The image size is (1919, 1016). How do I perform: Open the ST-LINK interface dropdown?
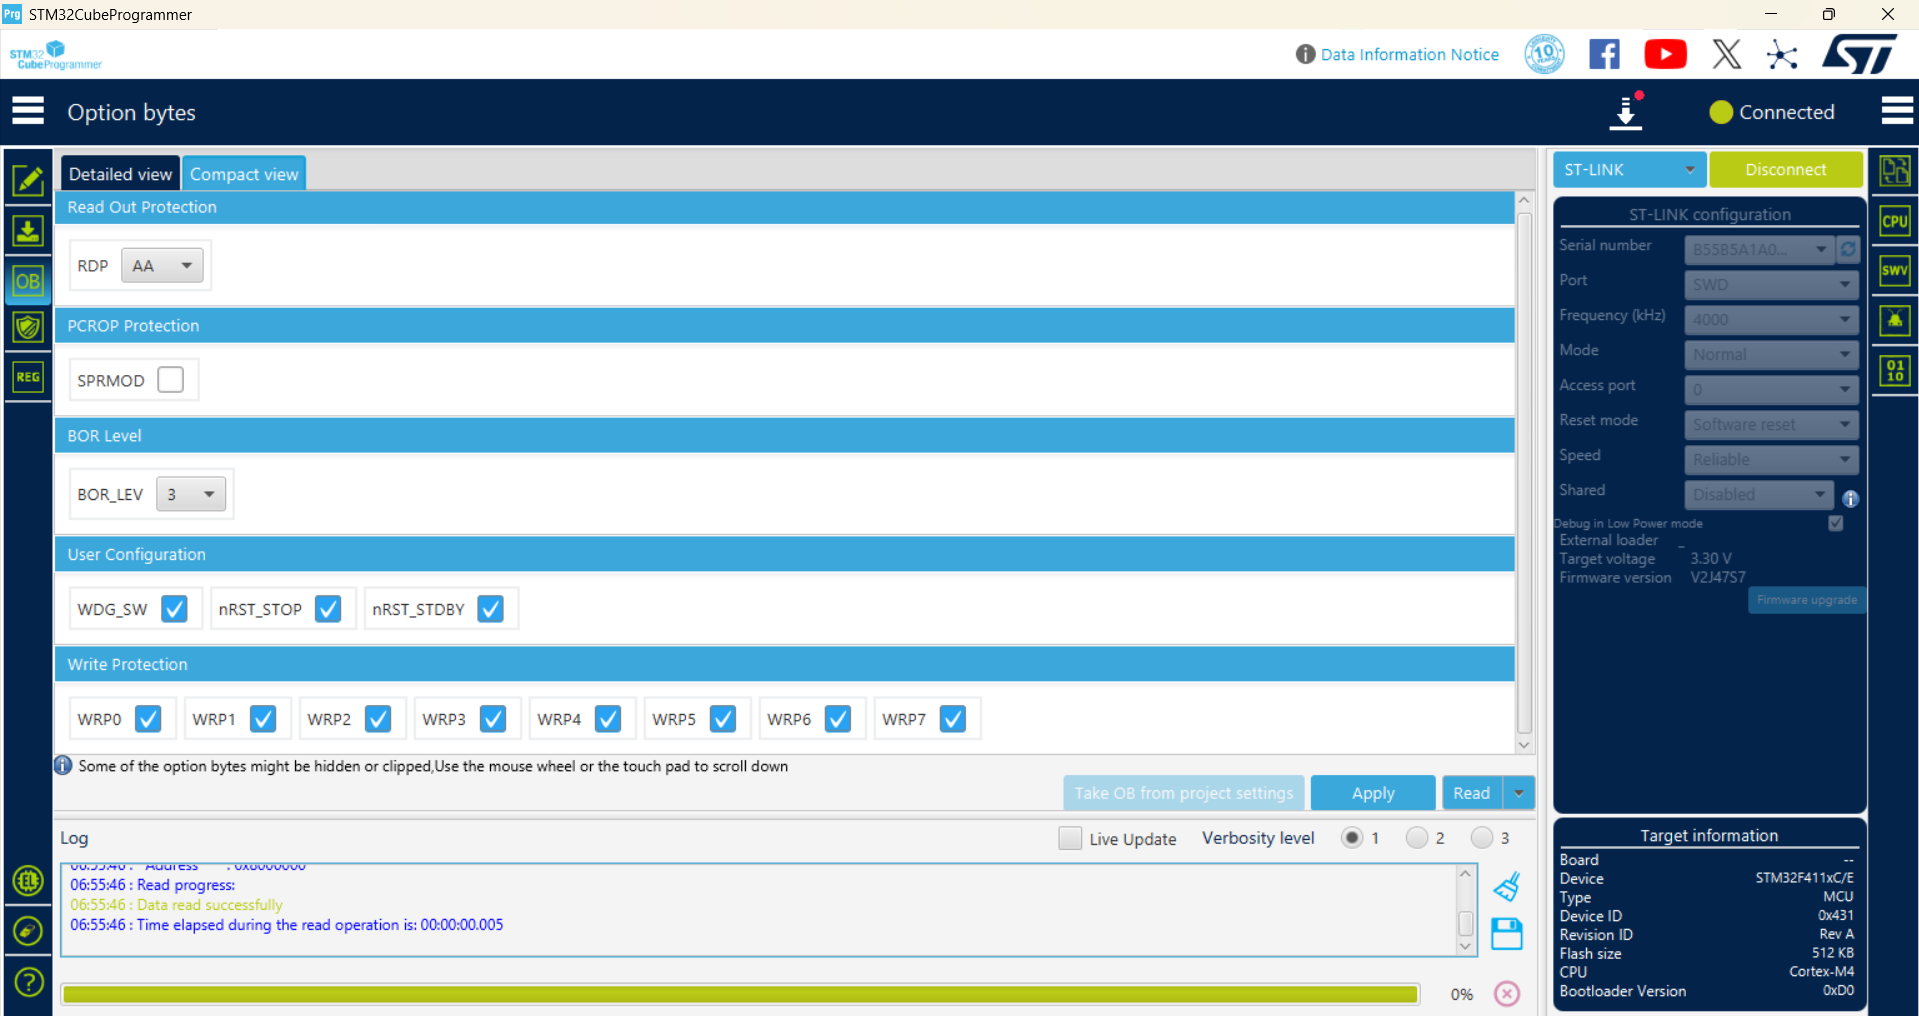click(x=1629, y=170)
